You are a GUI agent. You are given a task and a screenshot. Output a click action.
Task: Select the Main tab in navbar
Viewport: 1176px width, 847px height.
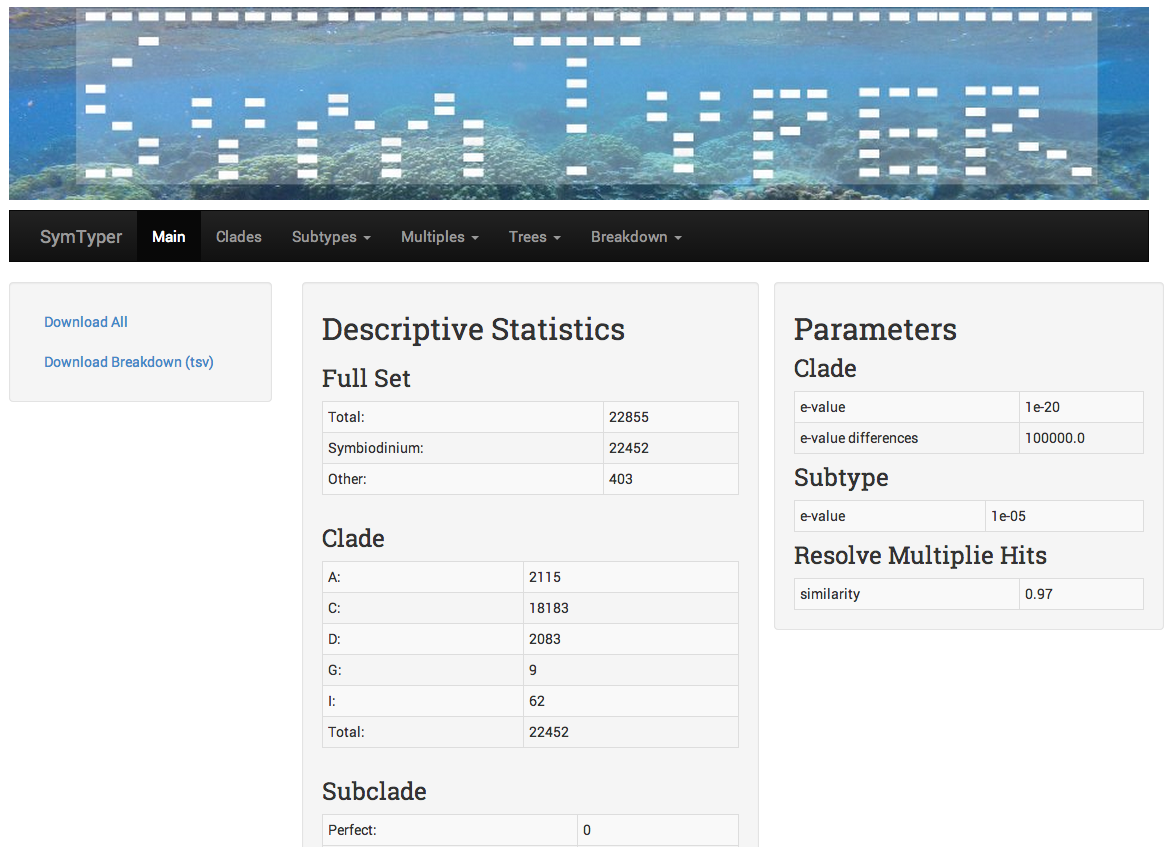click(x=169, y=236)
